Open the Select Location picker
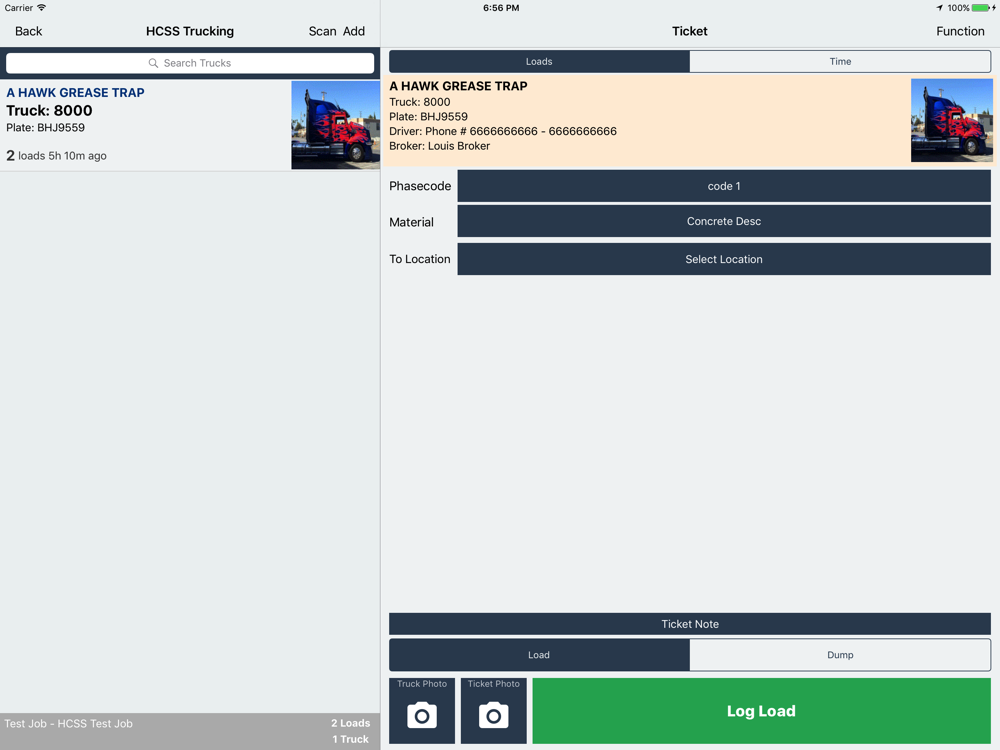The height and width of the screenshot is (750, 1000). pos(724,259)
